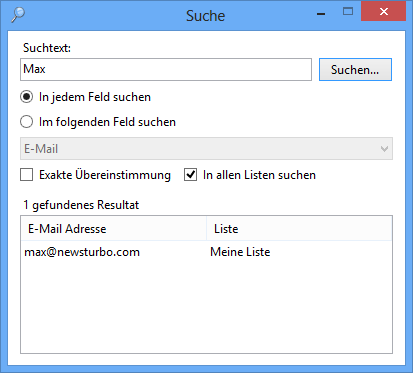Click the Suchen... button
The image size is (413, 373).
pyautogui.click(x=355, y=70)
